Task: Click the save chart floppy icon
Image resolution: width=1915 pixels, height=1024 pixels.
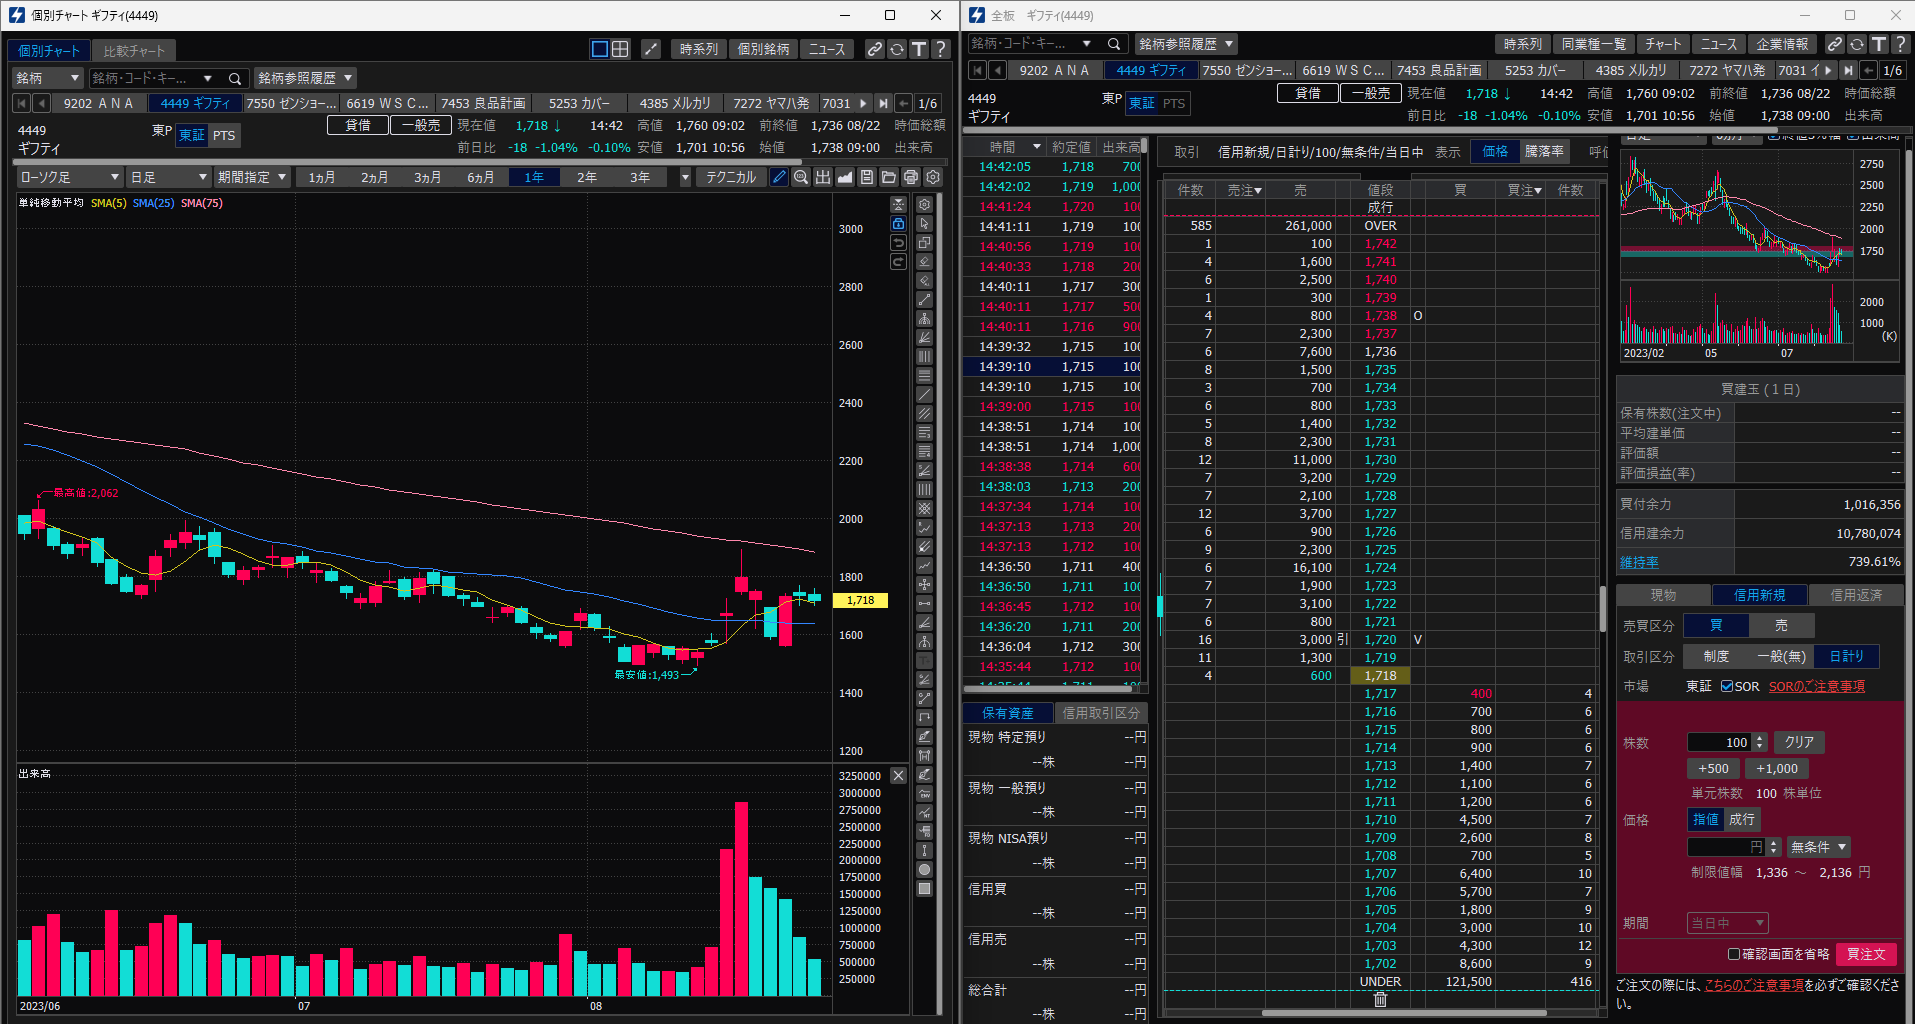Action: point(866,177)
